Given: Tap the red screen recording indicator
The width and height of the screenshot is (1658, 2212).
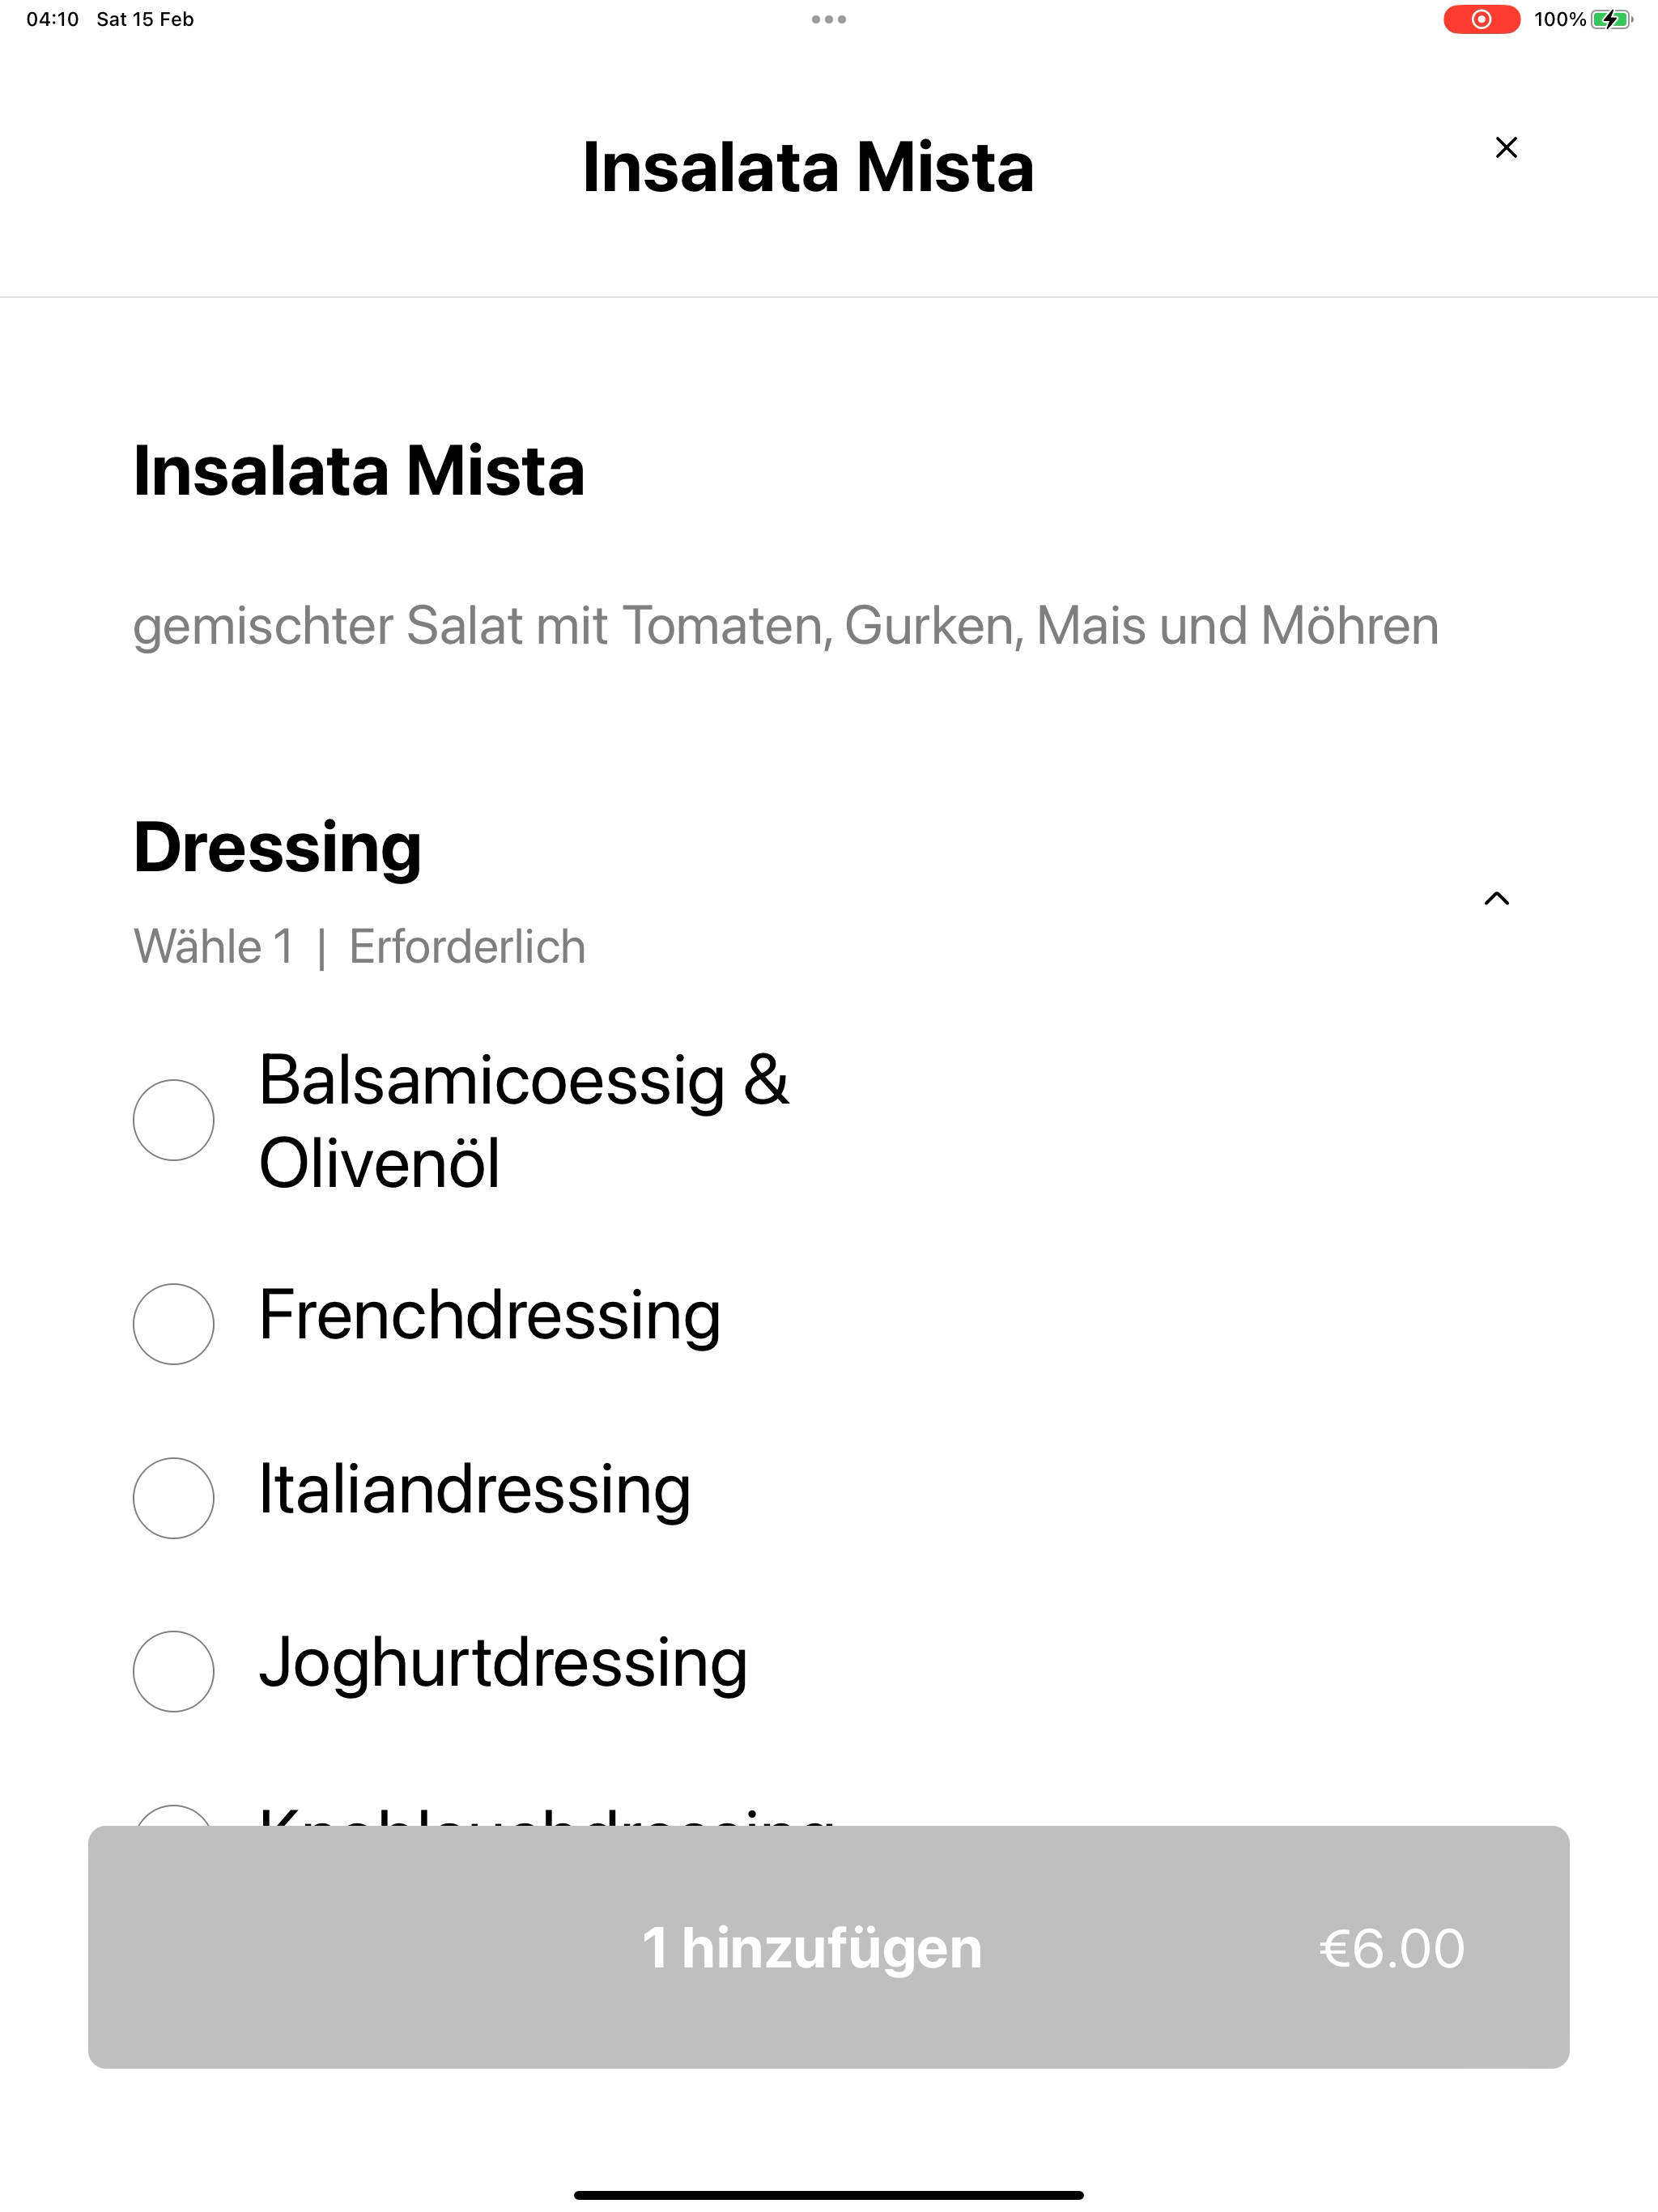Looking at the screenshot, I should pos(1481,19).
